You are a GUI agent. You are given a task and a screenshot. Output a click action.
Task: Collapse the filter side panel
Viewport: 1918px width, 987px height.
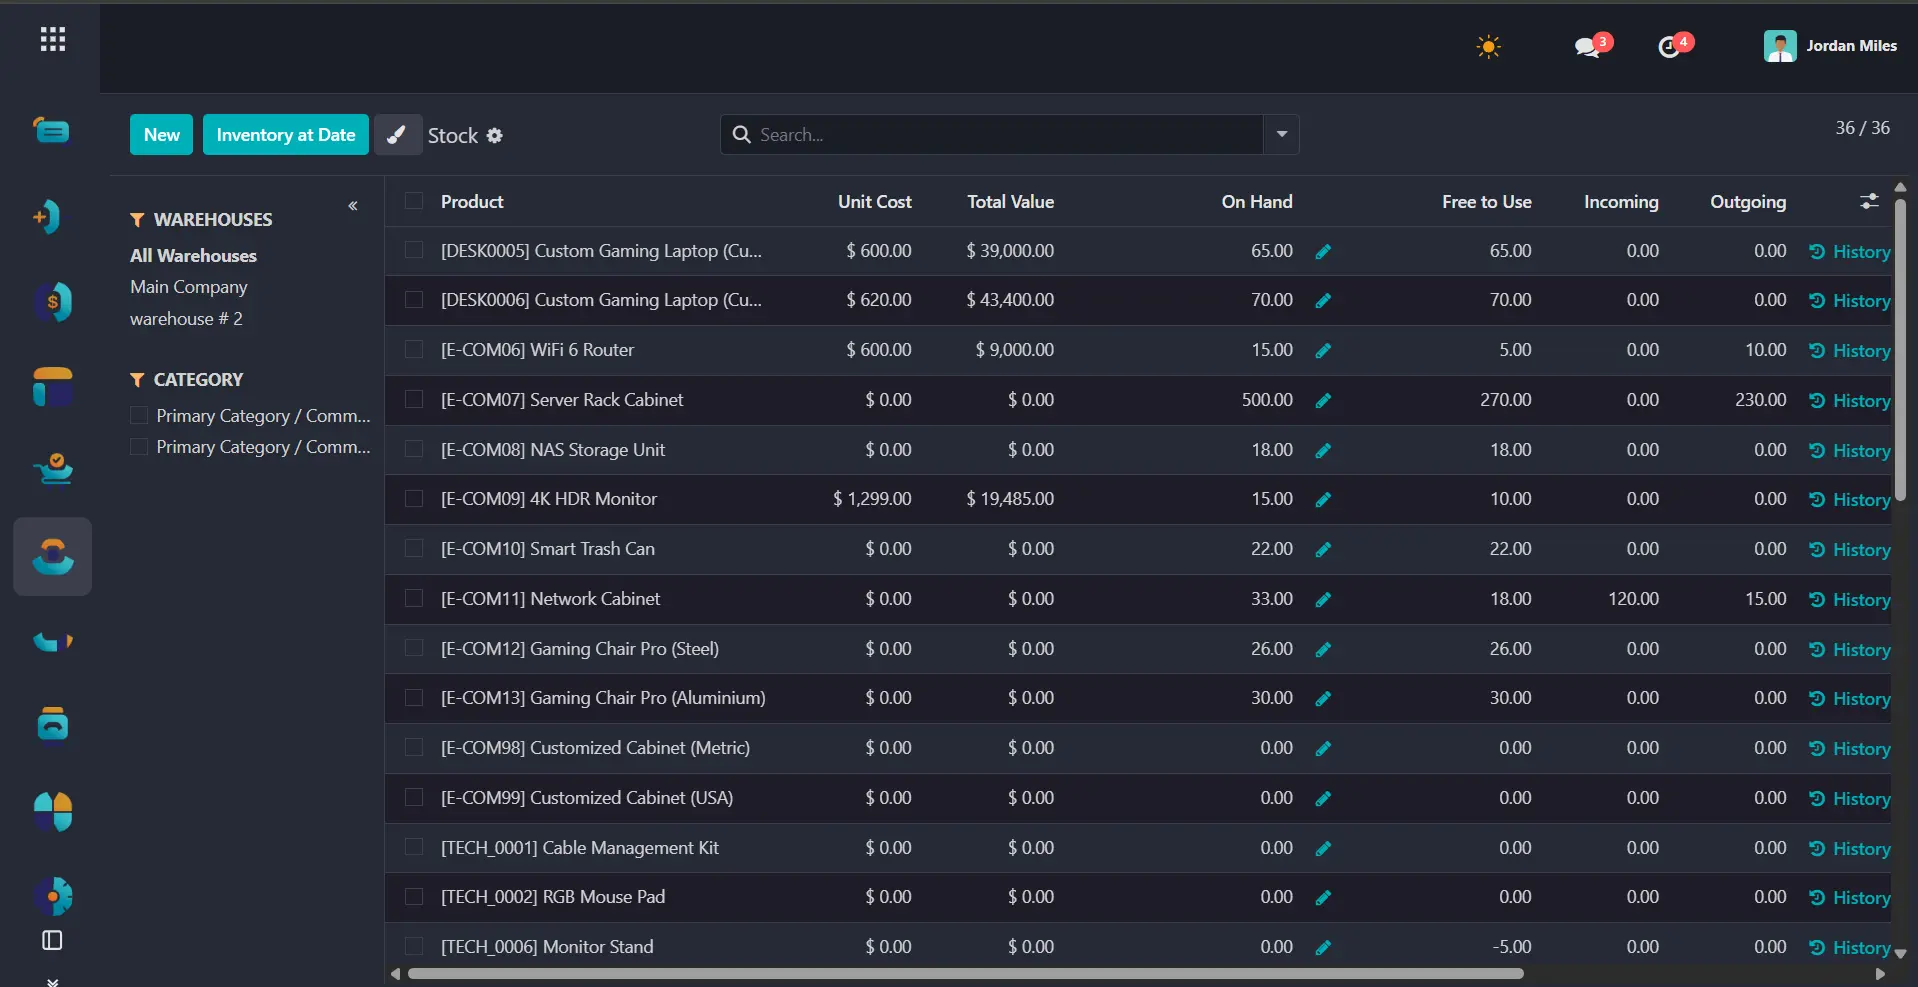click(353, 206)
